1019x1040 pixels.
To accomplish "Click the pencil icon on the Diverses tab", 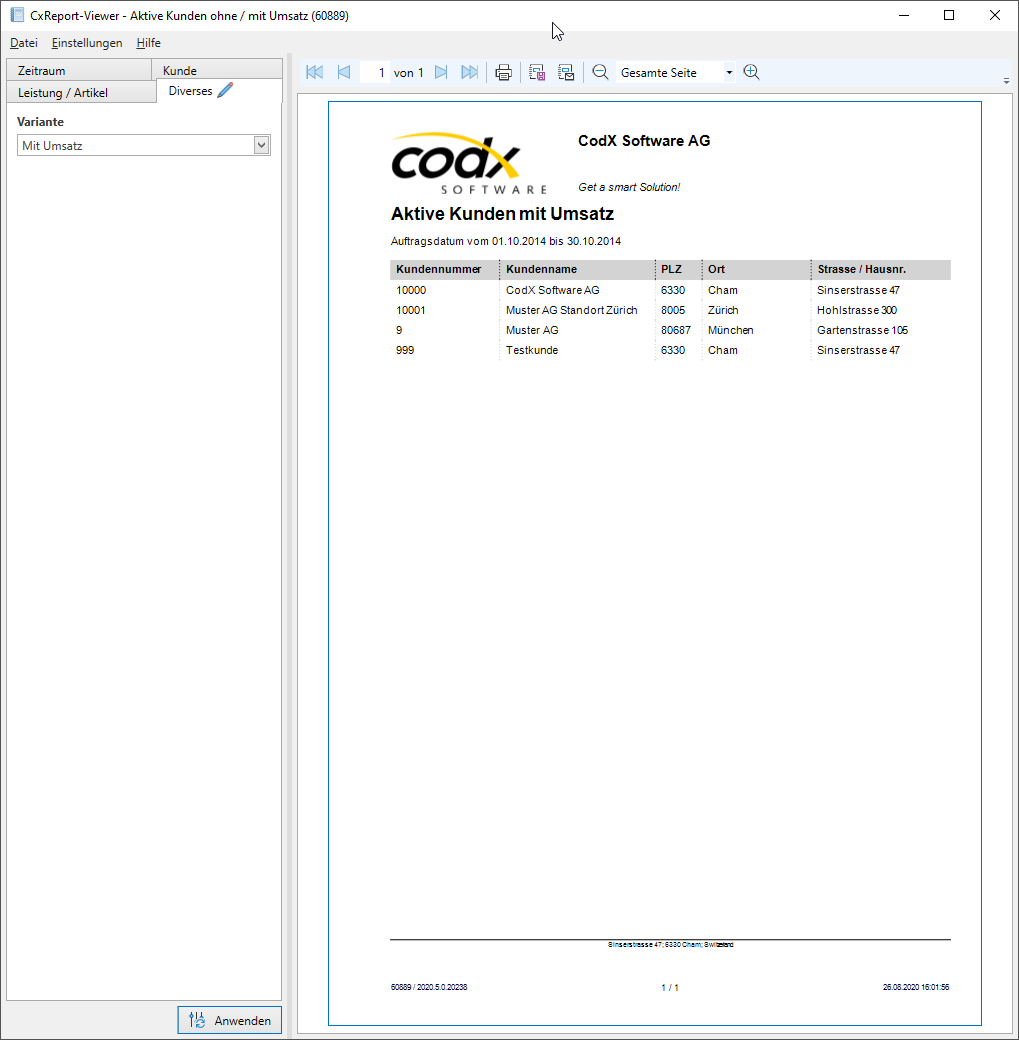I will point(222,89).
